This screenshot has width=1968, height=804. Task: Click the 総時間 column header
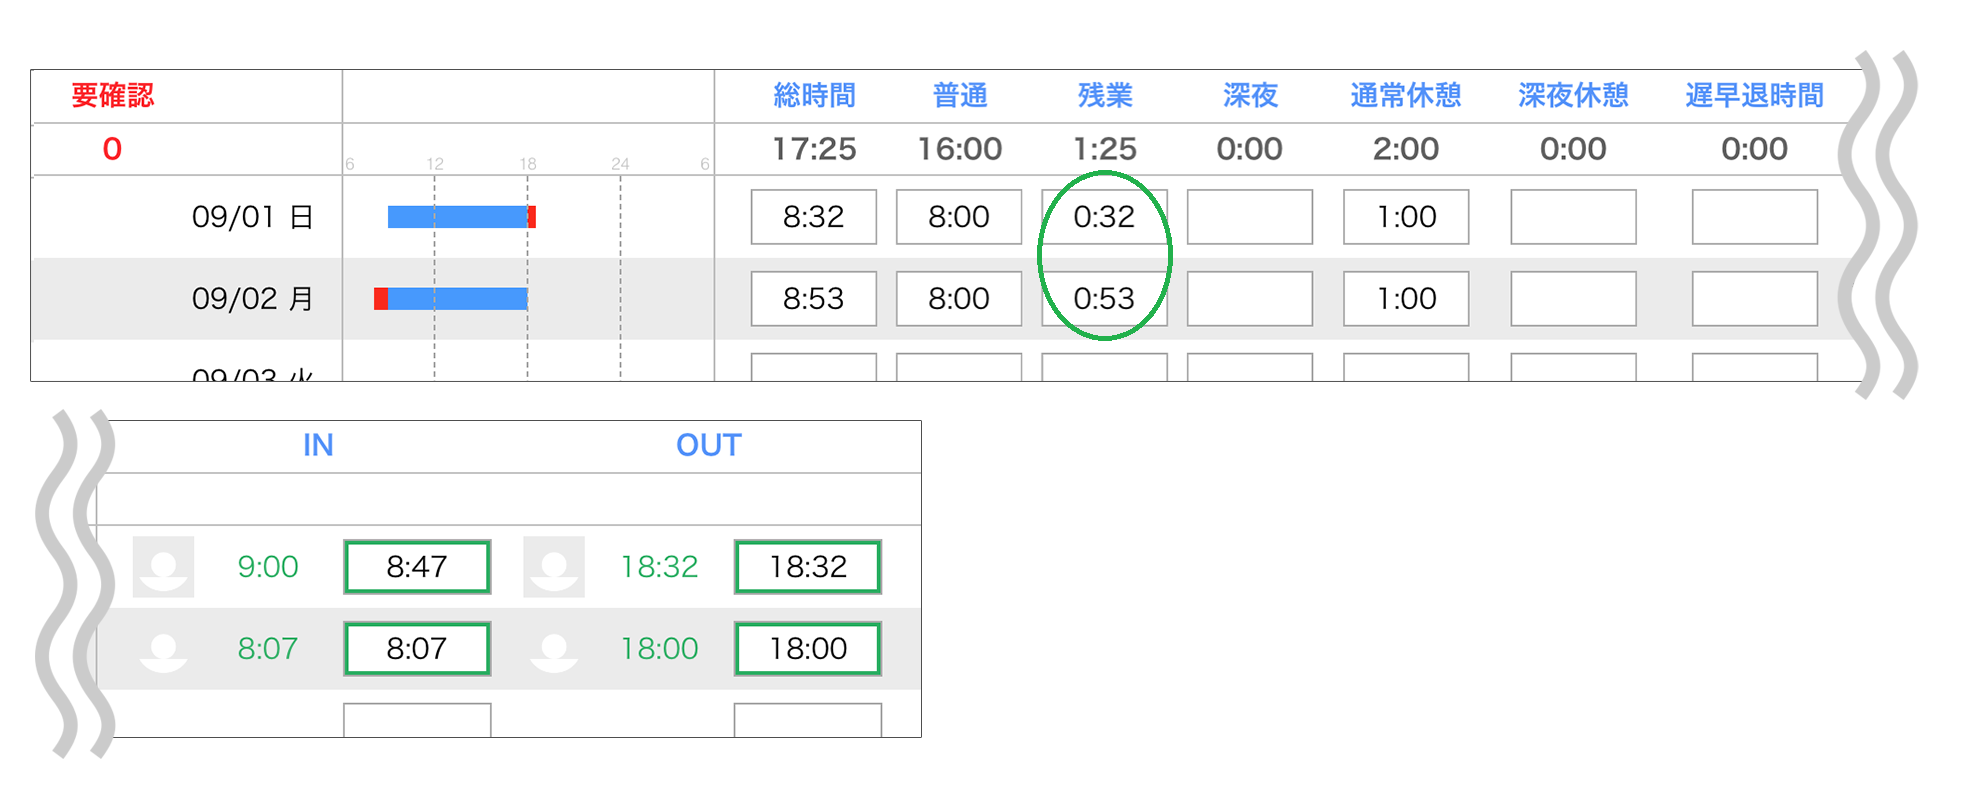814,96
